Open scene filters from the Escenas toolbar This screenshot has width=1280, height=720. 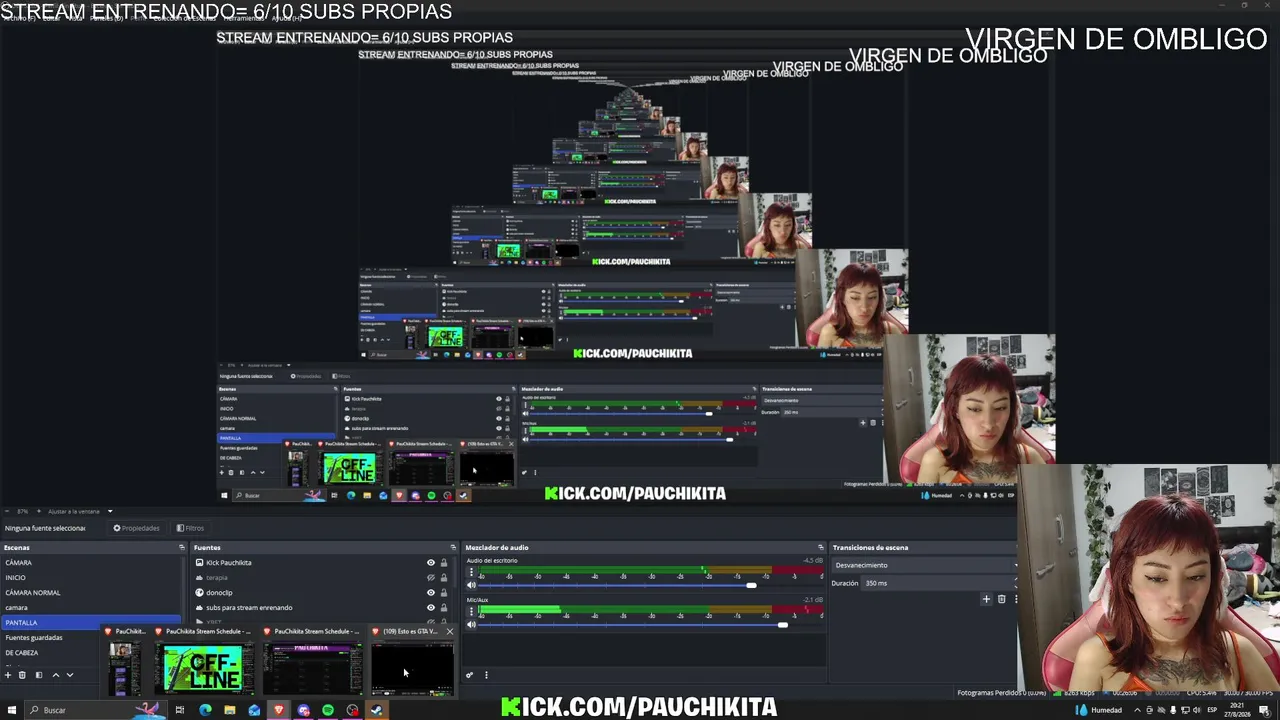tap(39, 675)
